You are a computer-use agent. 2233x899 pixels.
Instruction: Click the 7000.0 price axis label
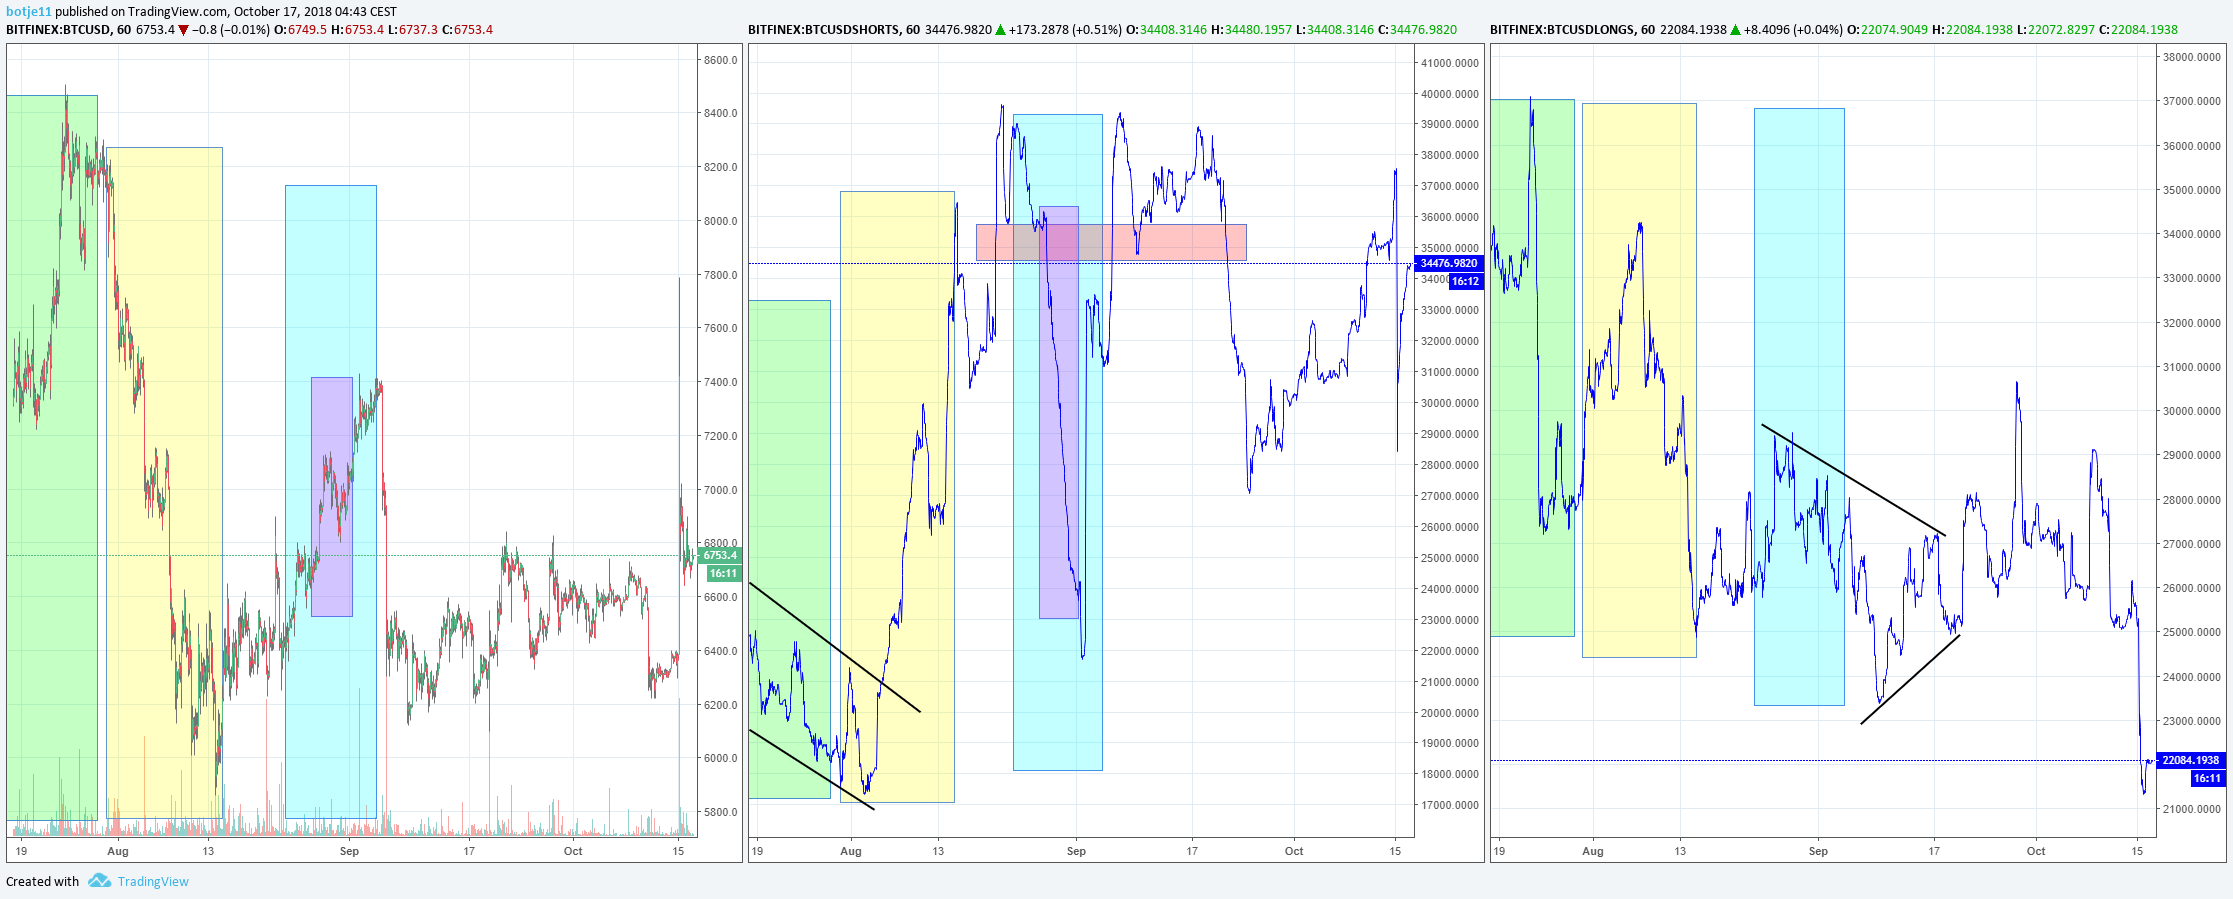721,490
